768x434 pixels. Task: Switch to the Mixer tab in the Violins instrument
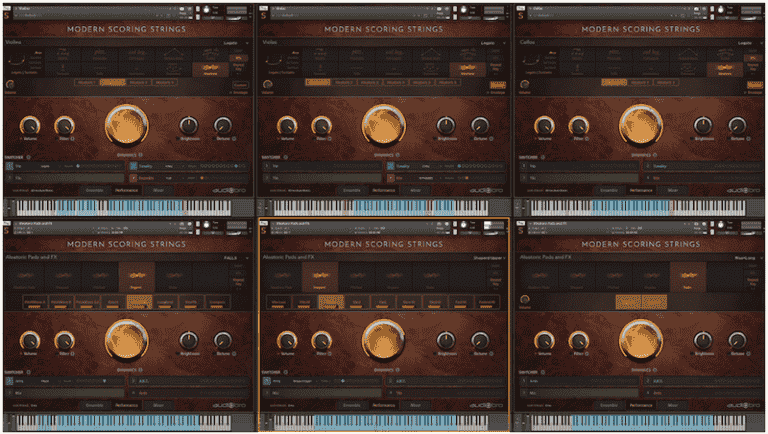click(158, 191)
